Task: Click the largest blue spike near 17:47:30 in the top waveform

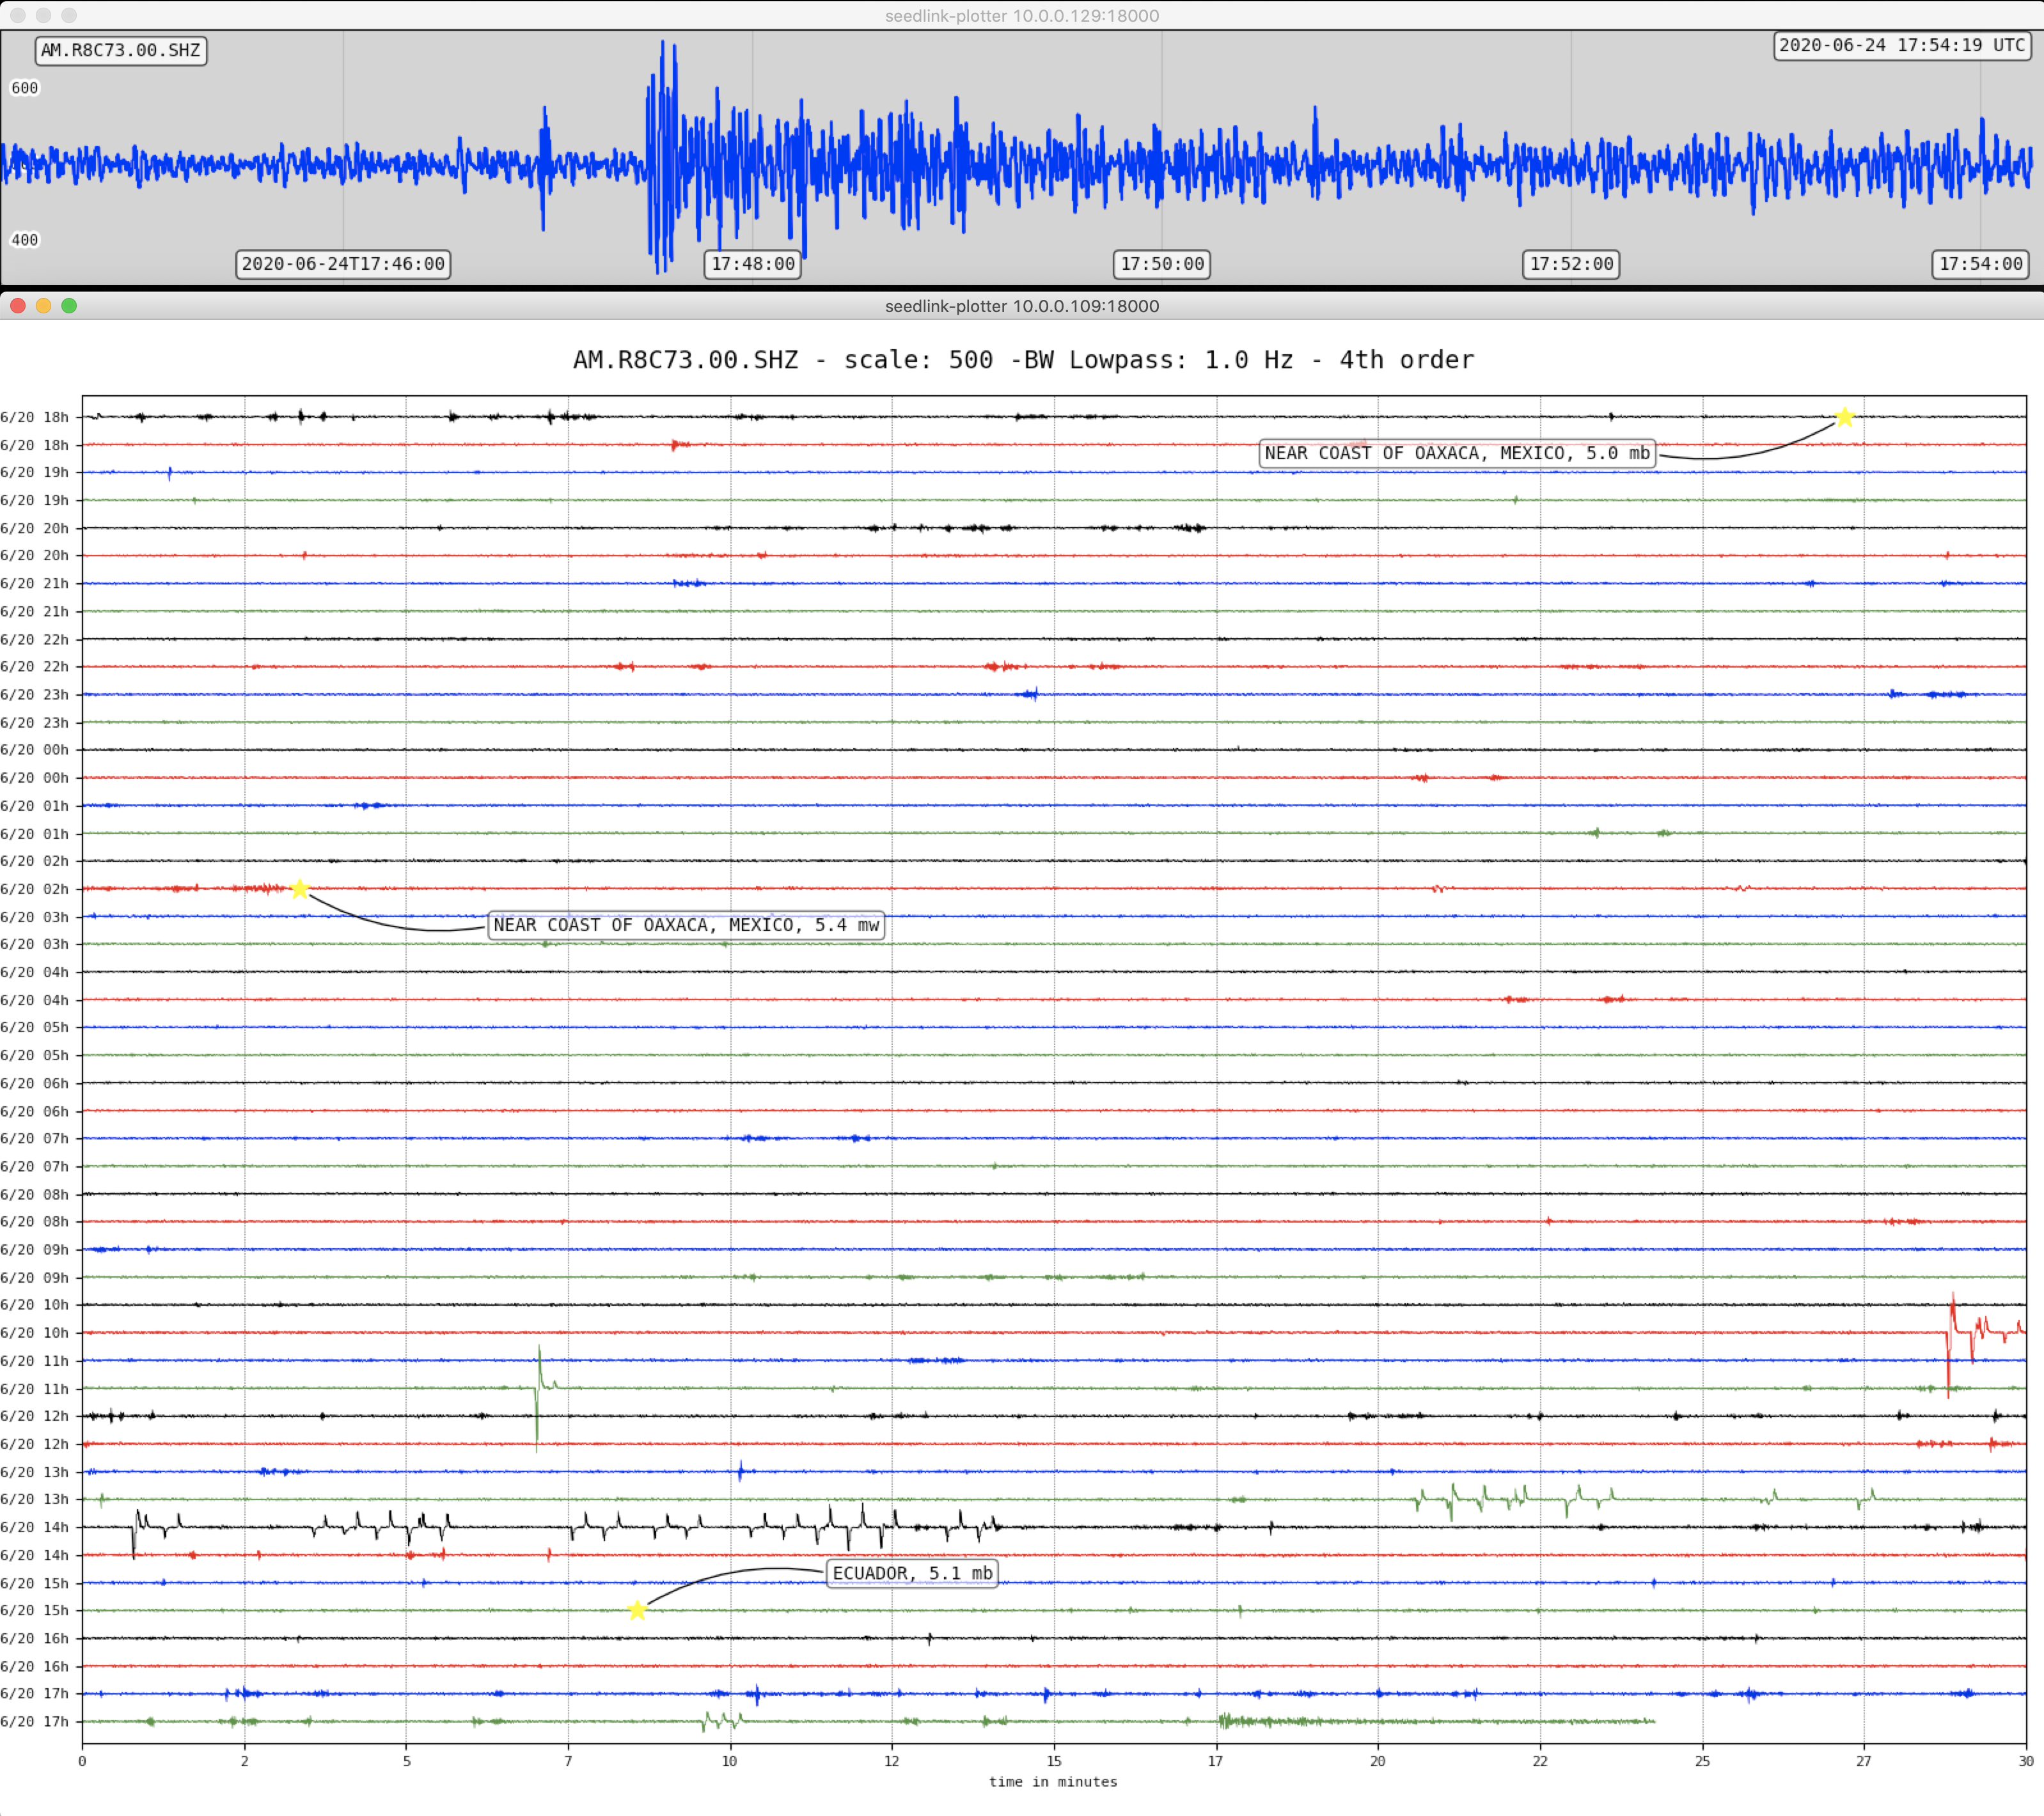Action: 662,156
